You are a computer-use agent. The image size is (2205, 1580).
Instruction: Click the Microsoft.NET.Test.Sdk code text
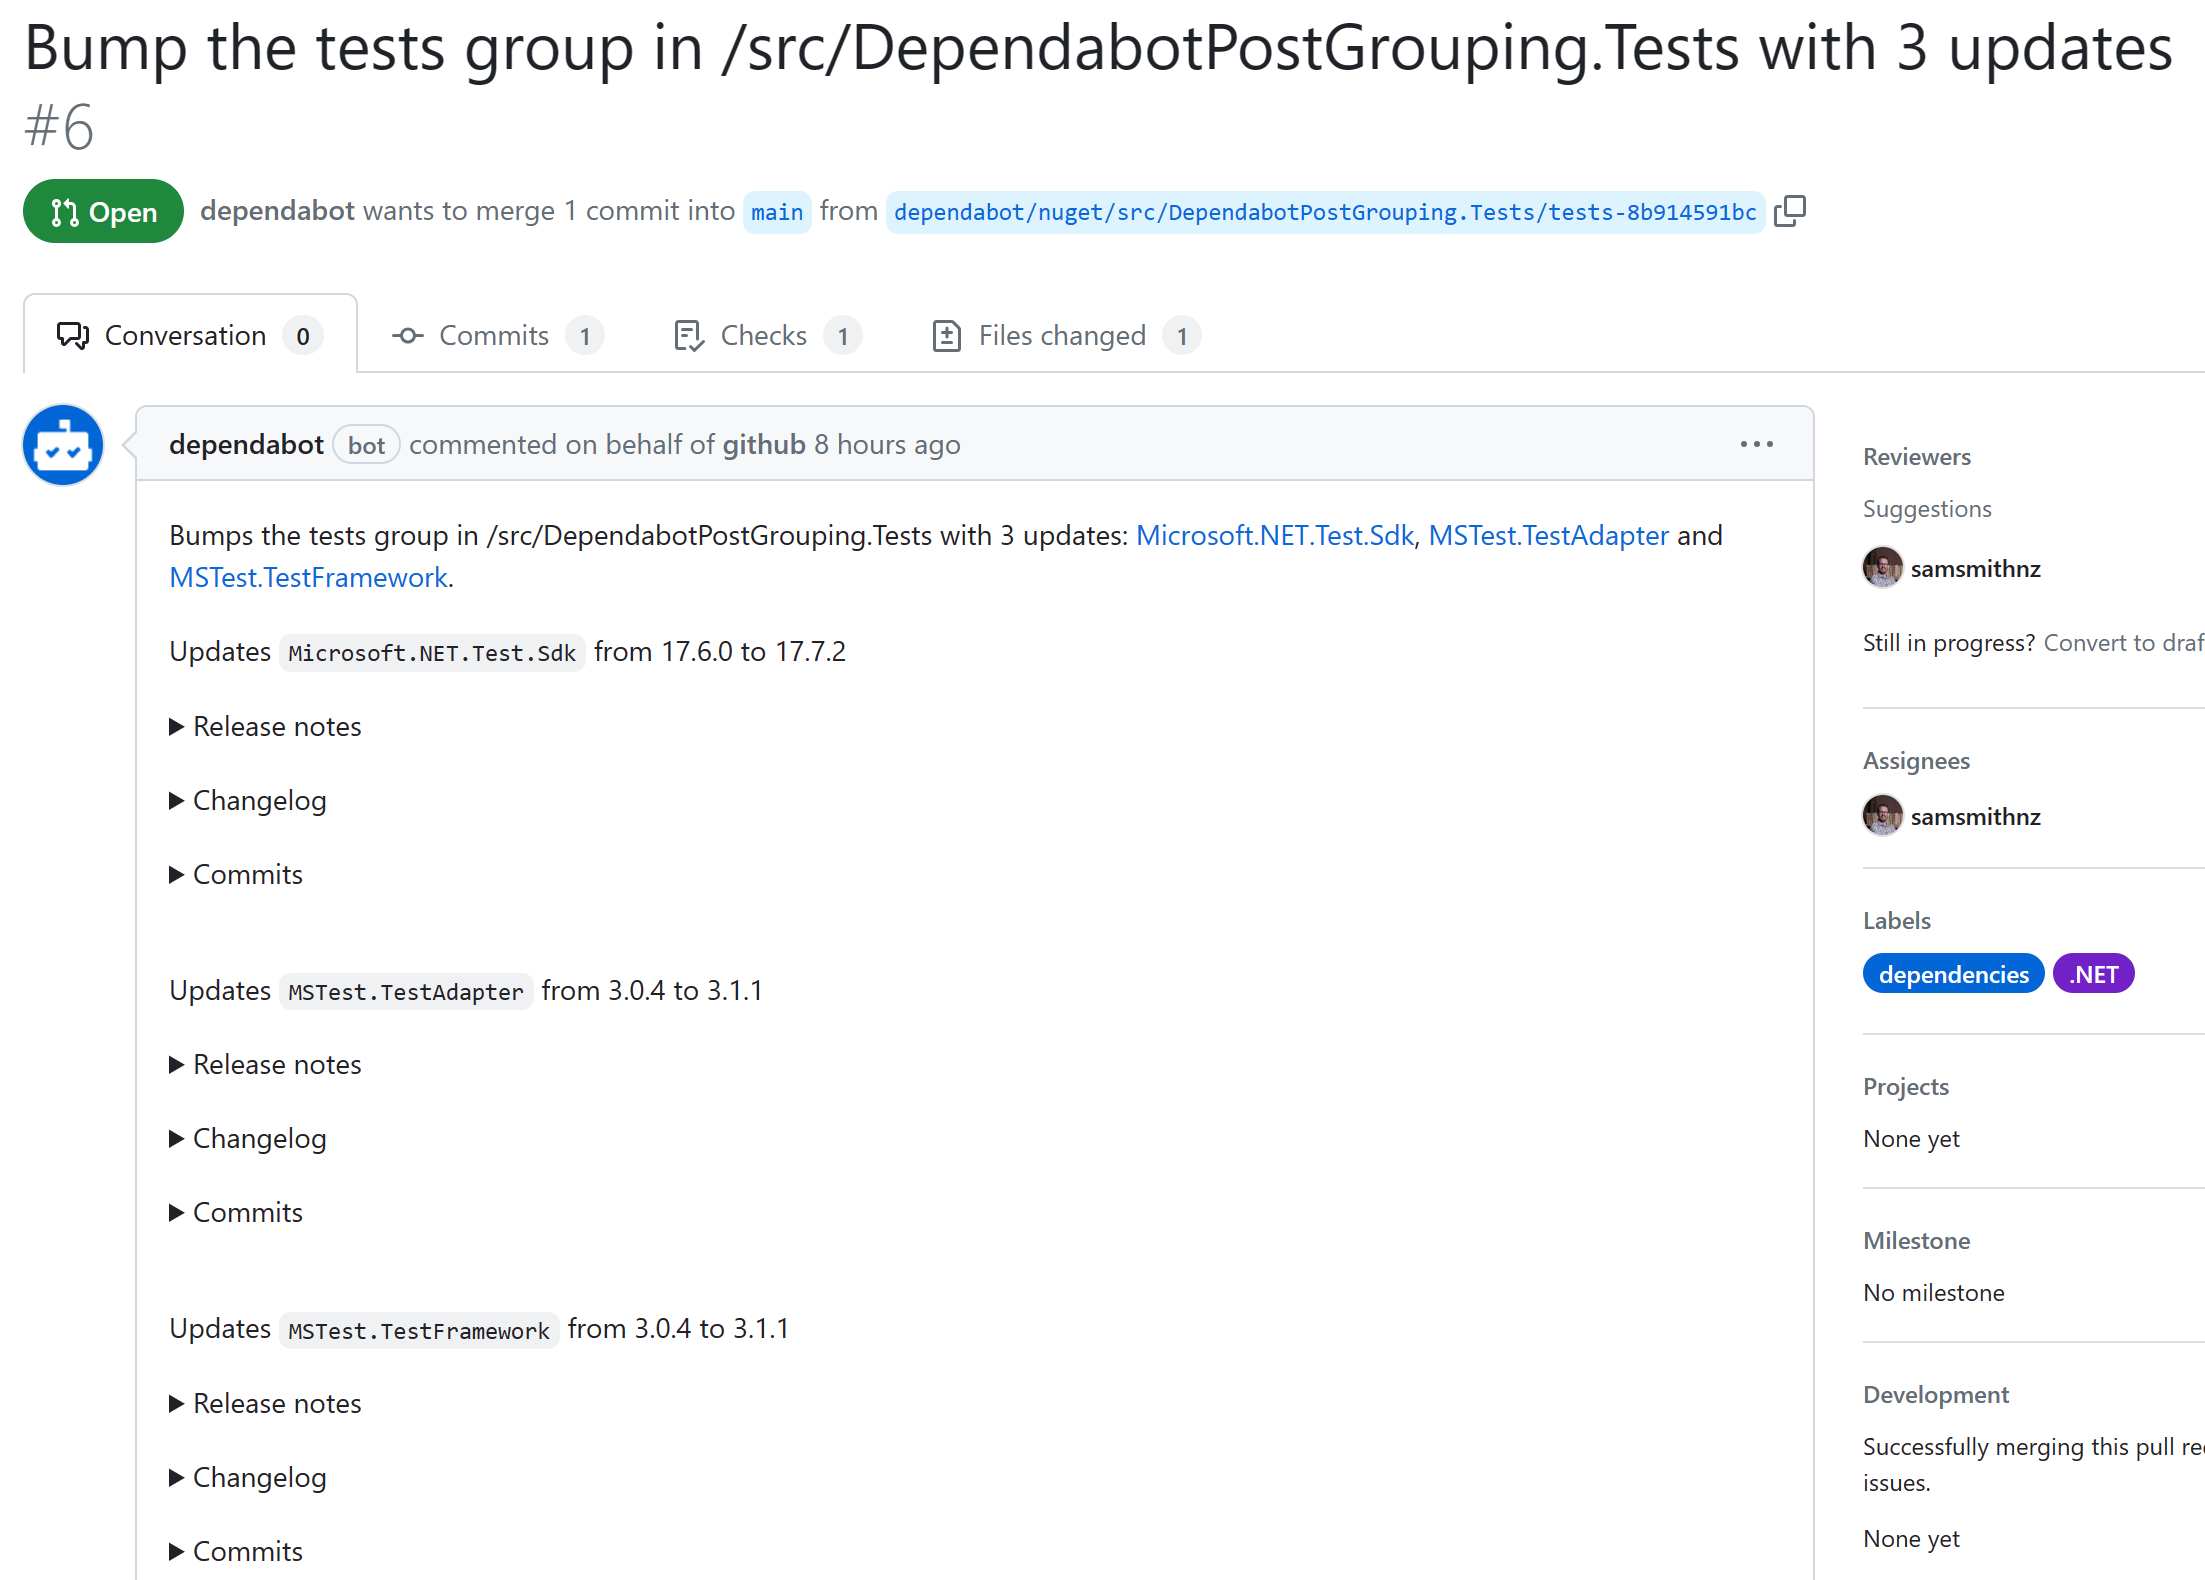pos(432,653)
